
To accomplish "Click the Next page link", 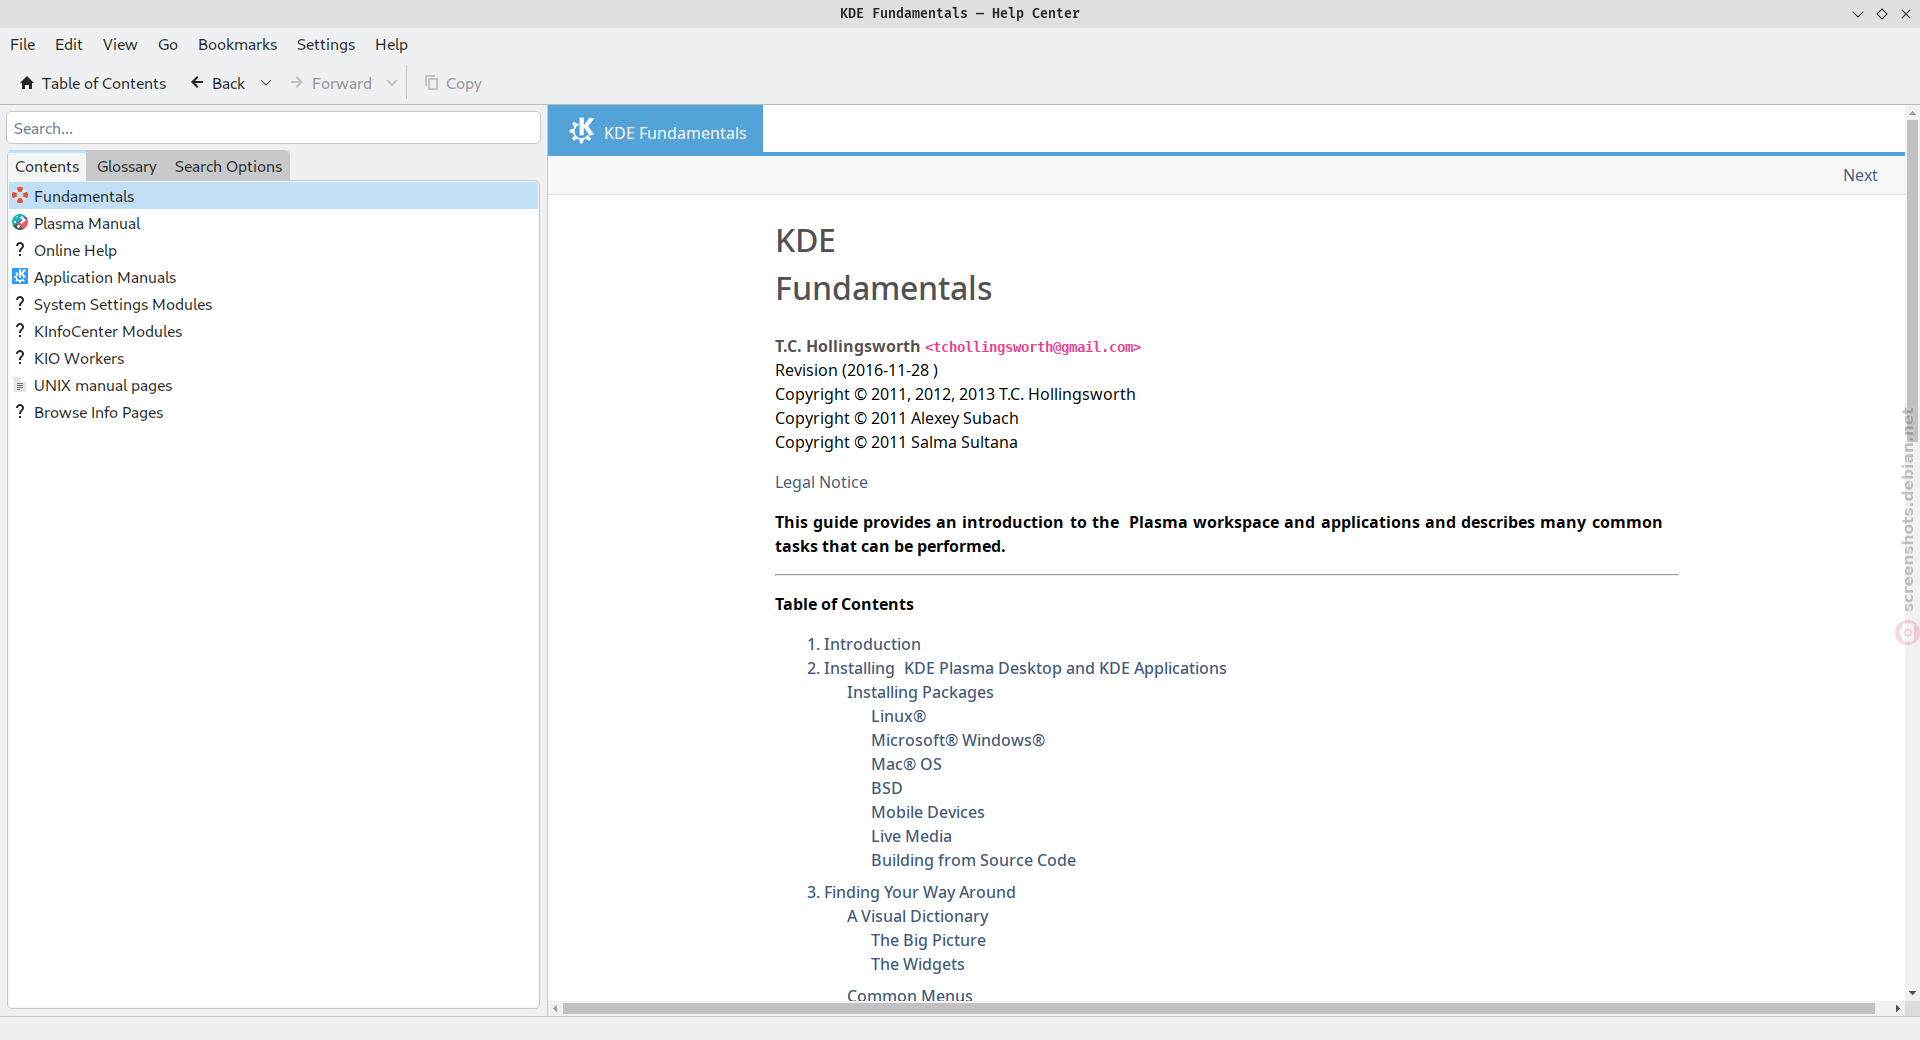I will (x=1860, y=175).
